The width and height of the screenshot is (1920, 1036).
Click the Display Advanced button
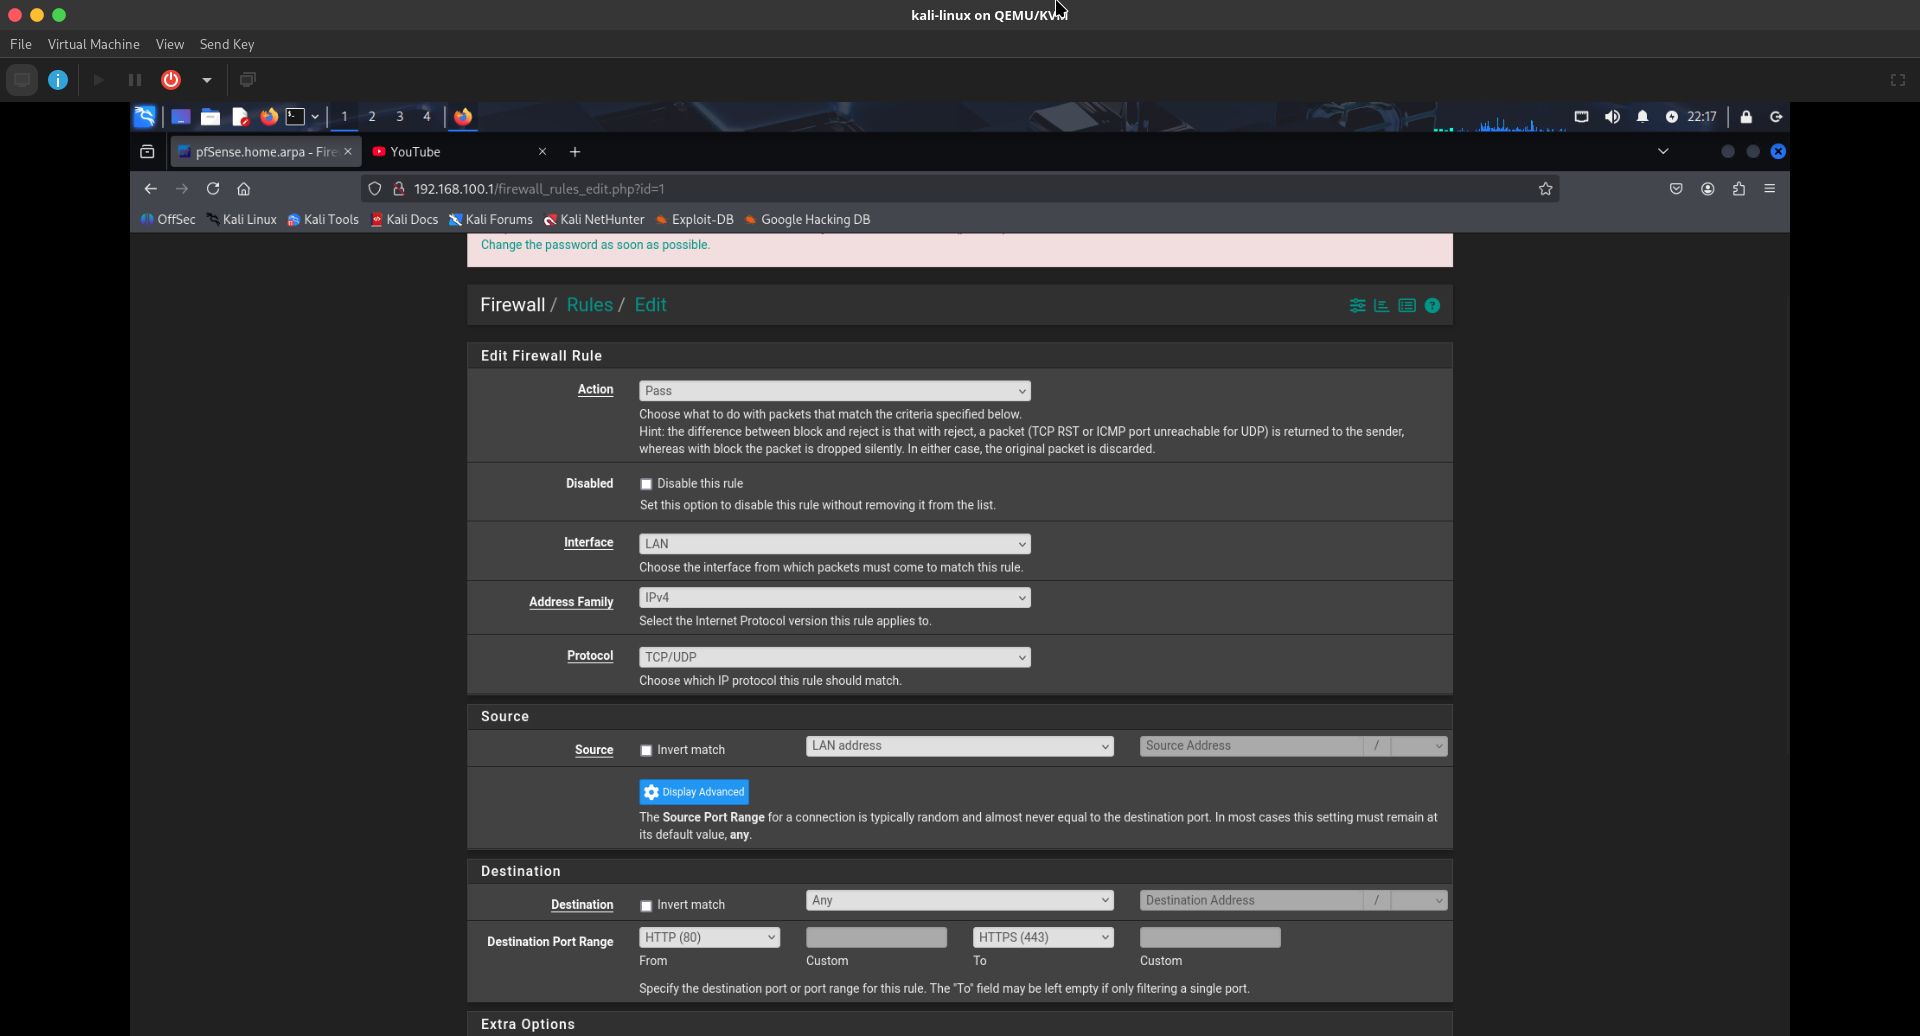[x=694, y=792]
